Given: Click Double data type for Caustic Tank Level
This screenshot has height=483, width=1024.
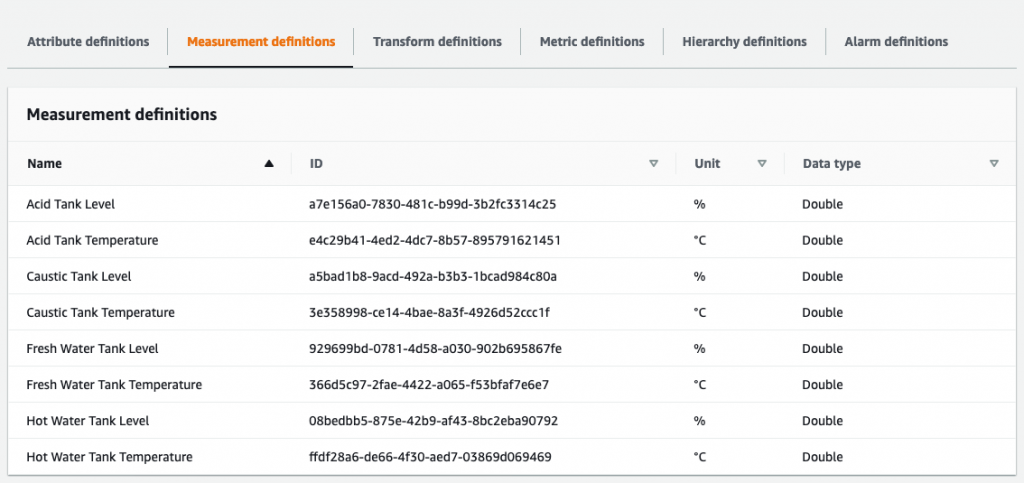Looking at the screenshot, I should click(823, 276).
